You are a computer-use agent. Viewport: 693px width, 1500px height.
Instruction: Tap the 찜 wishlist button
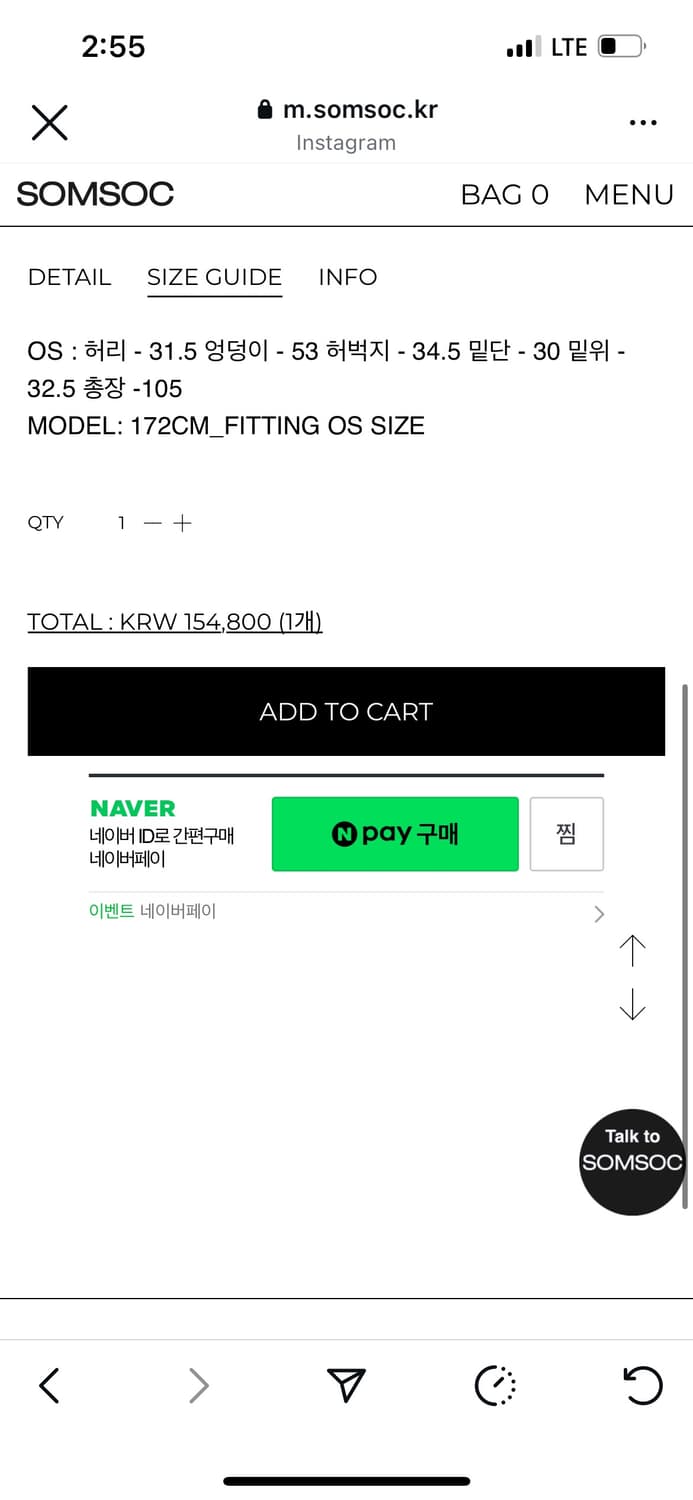566,834
